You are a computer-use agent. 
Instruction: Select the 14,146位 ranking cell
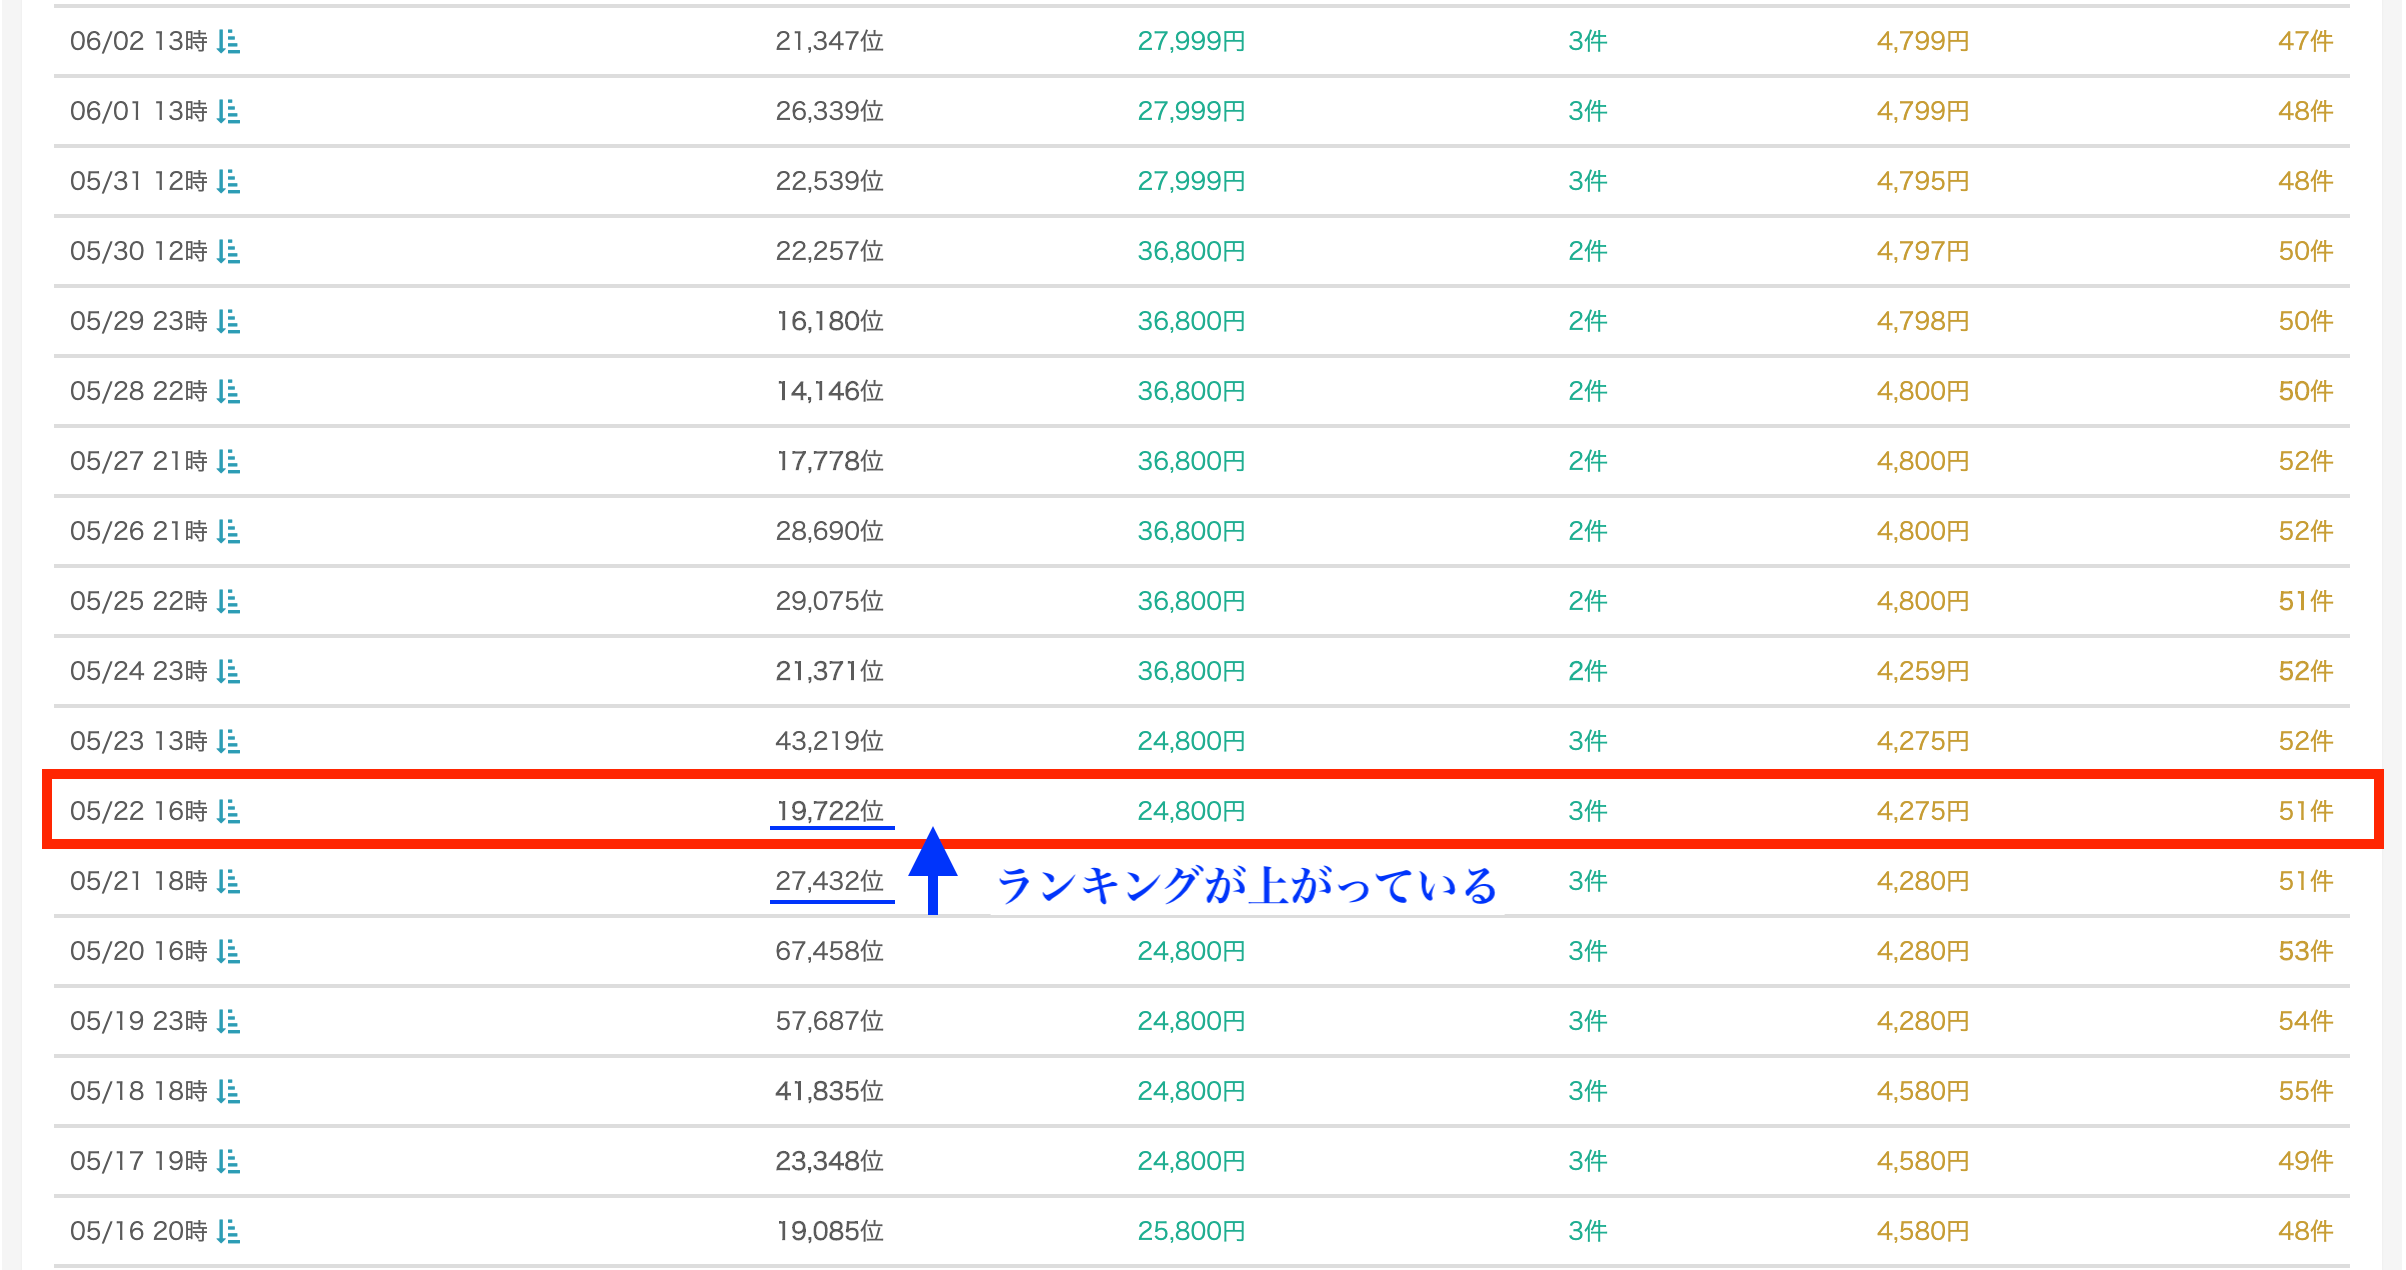tap(830, 391)
